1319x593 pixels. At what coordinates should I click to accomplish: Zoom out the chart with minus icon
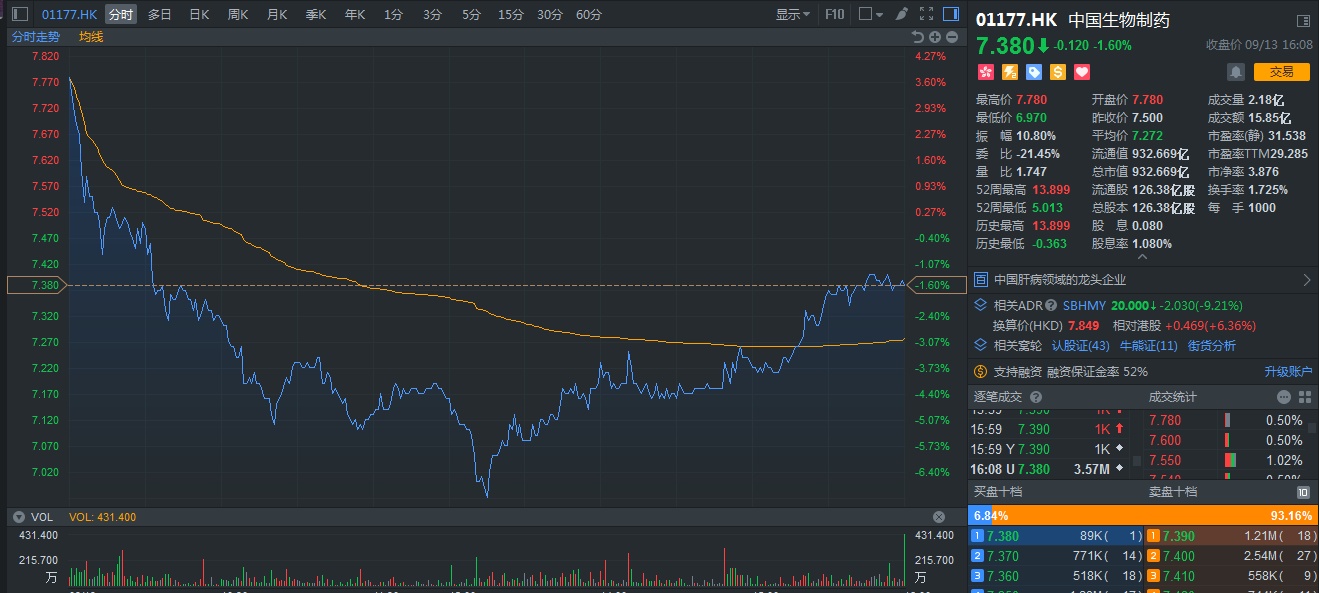(952, 37)
